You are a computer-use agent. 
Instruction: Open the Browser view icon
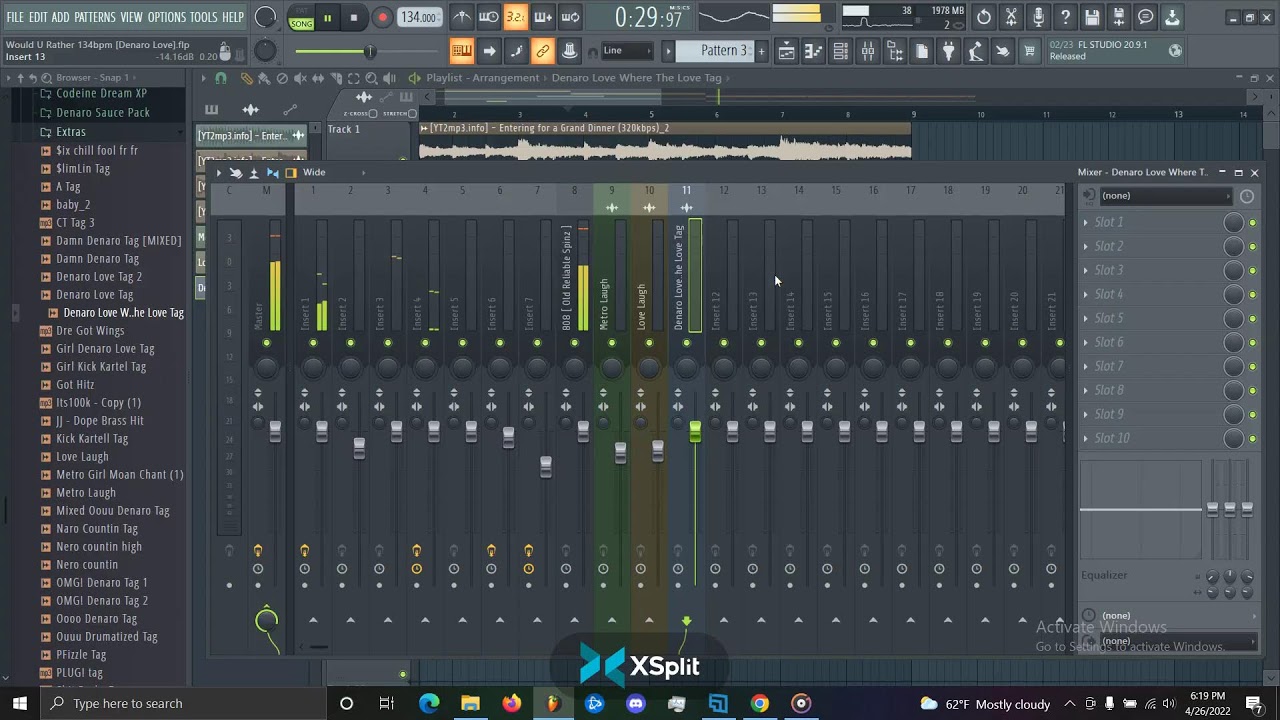[x=894, y=51]
